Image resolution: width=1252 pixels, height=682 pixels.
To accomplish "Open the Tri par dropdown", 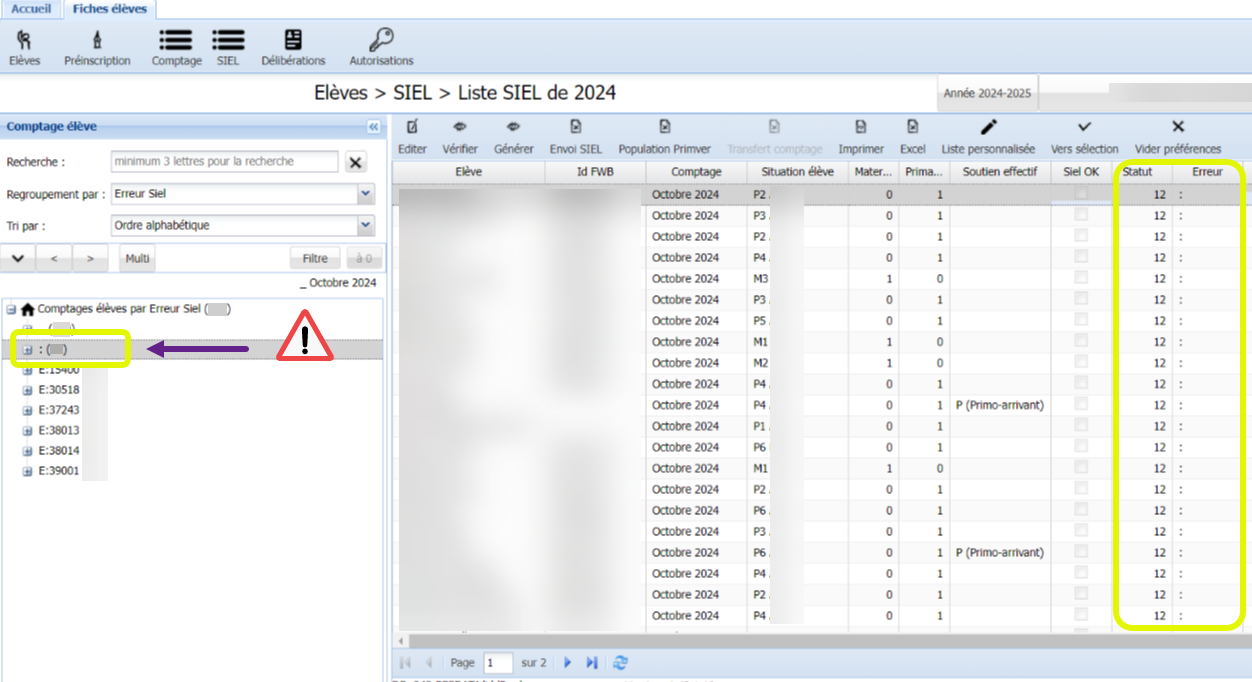I will pyautogui.click(x=366, y=226).
